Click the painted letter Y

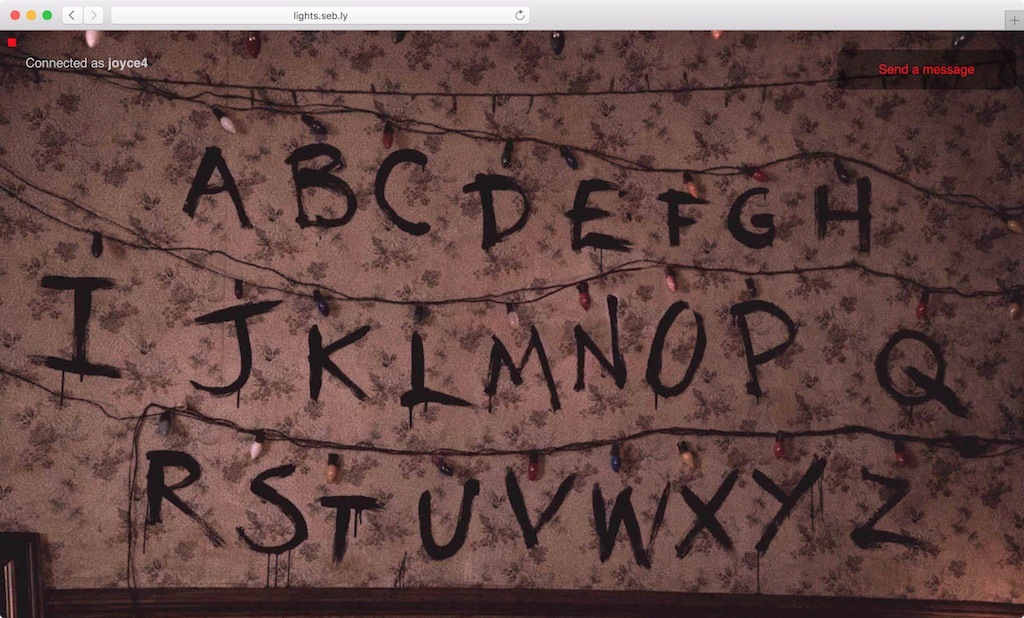point(788,504)
